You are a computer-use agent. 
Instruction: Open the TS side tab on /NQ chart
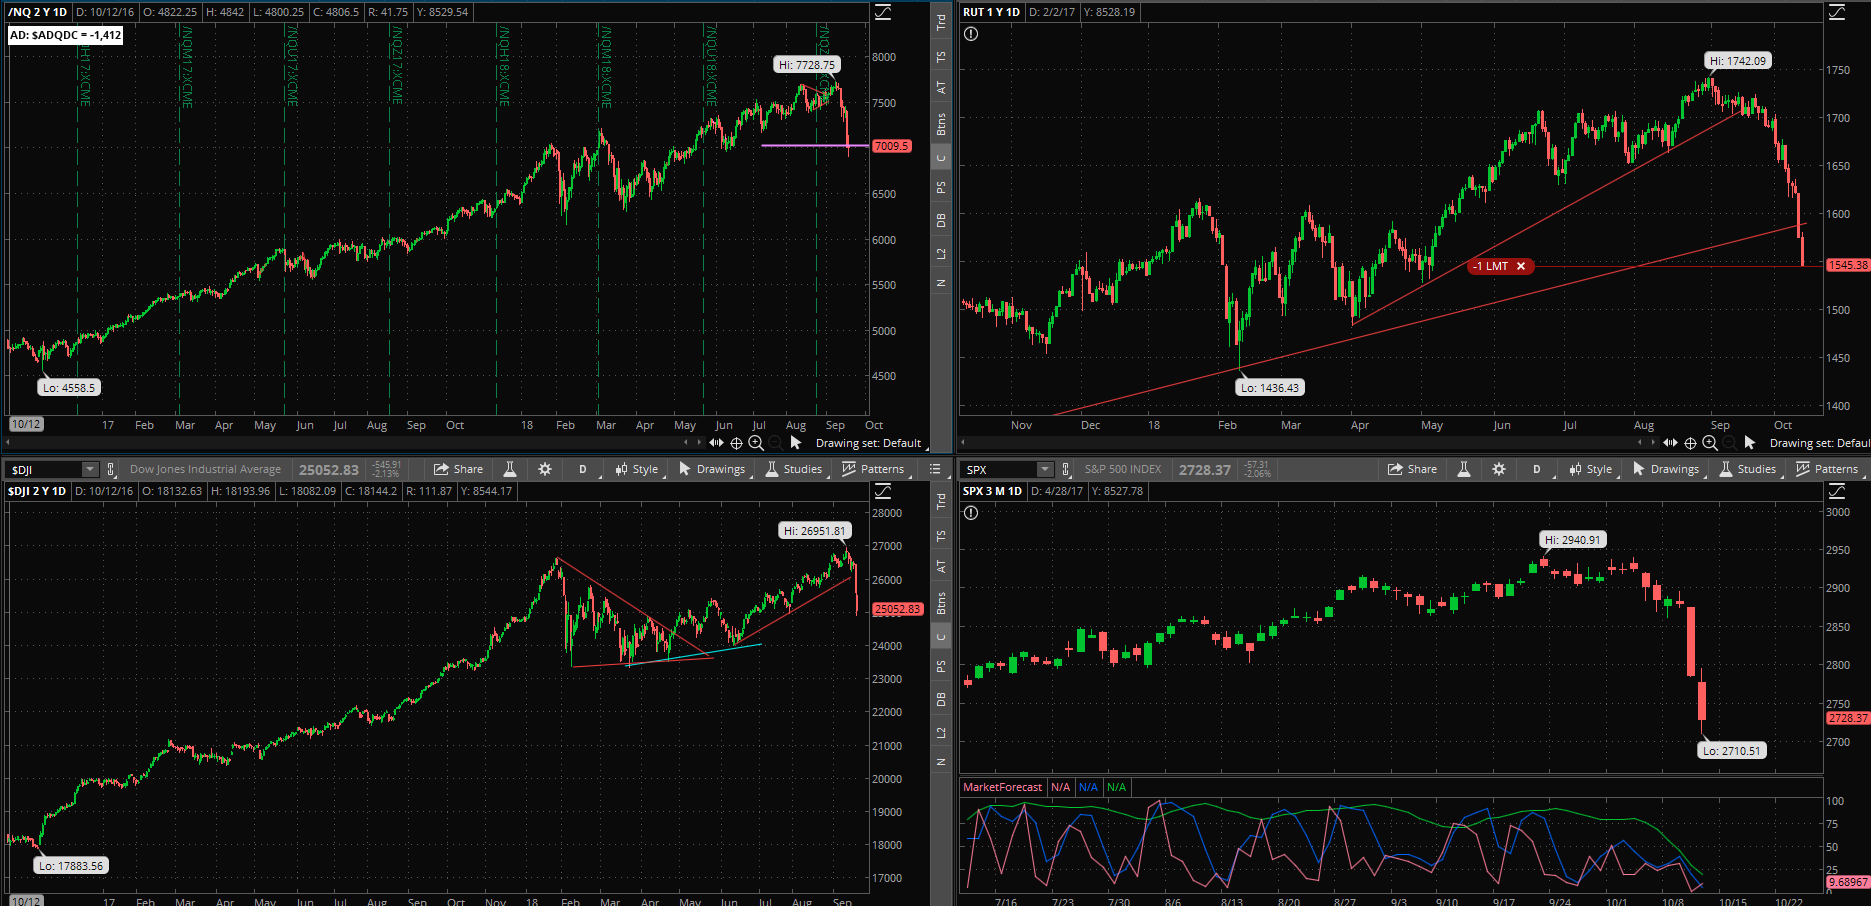coord(941,57)
